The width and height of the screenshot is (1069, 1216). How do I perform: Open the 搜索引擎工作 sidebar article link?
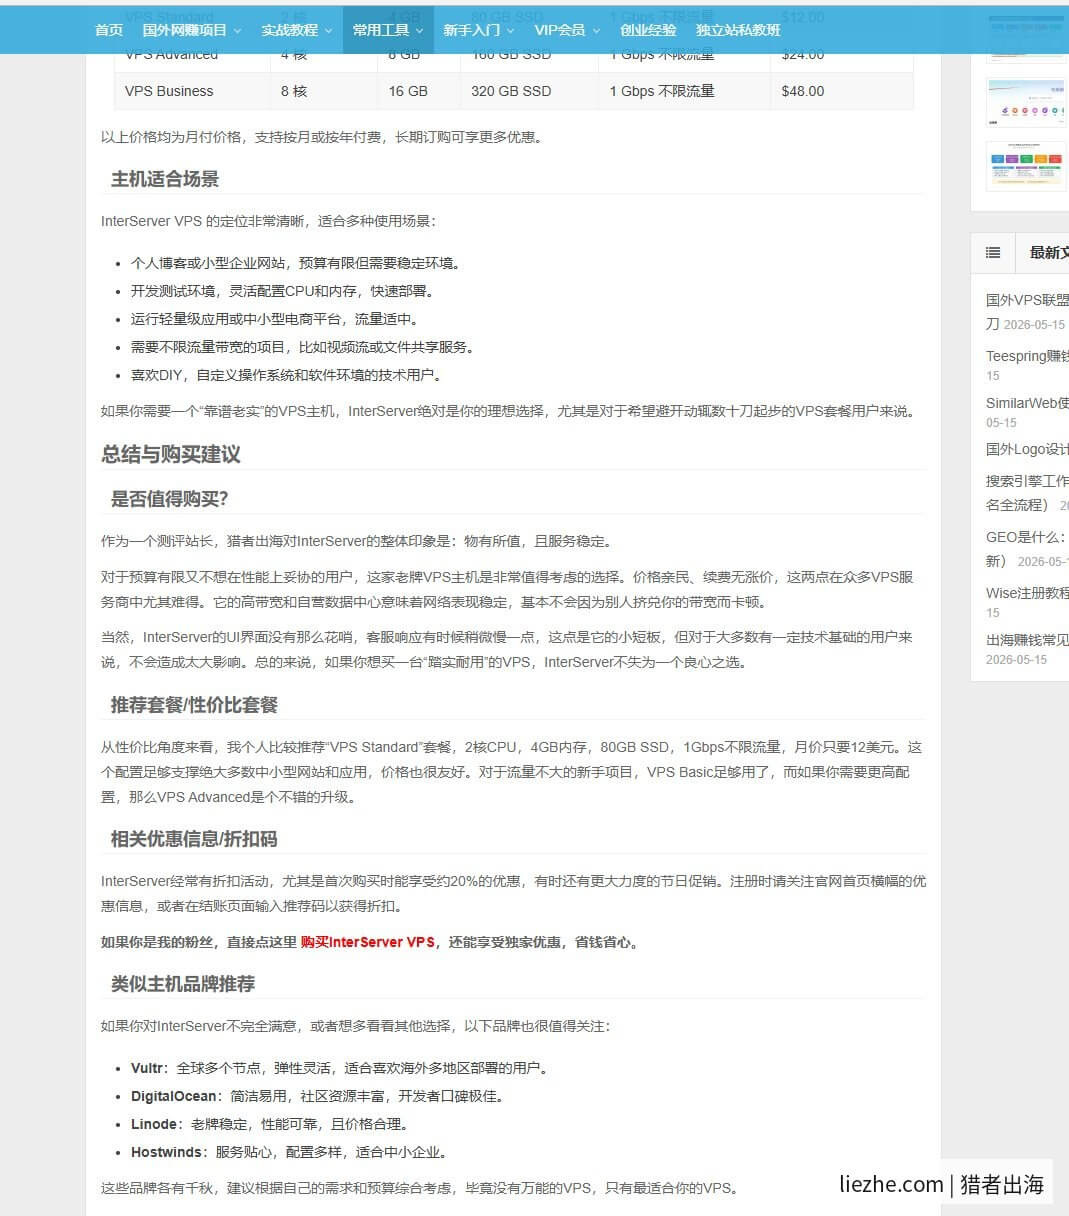pos(1027,481)
